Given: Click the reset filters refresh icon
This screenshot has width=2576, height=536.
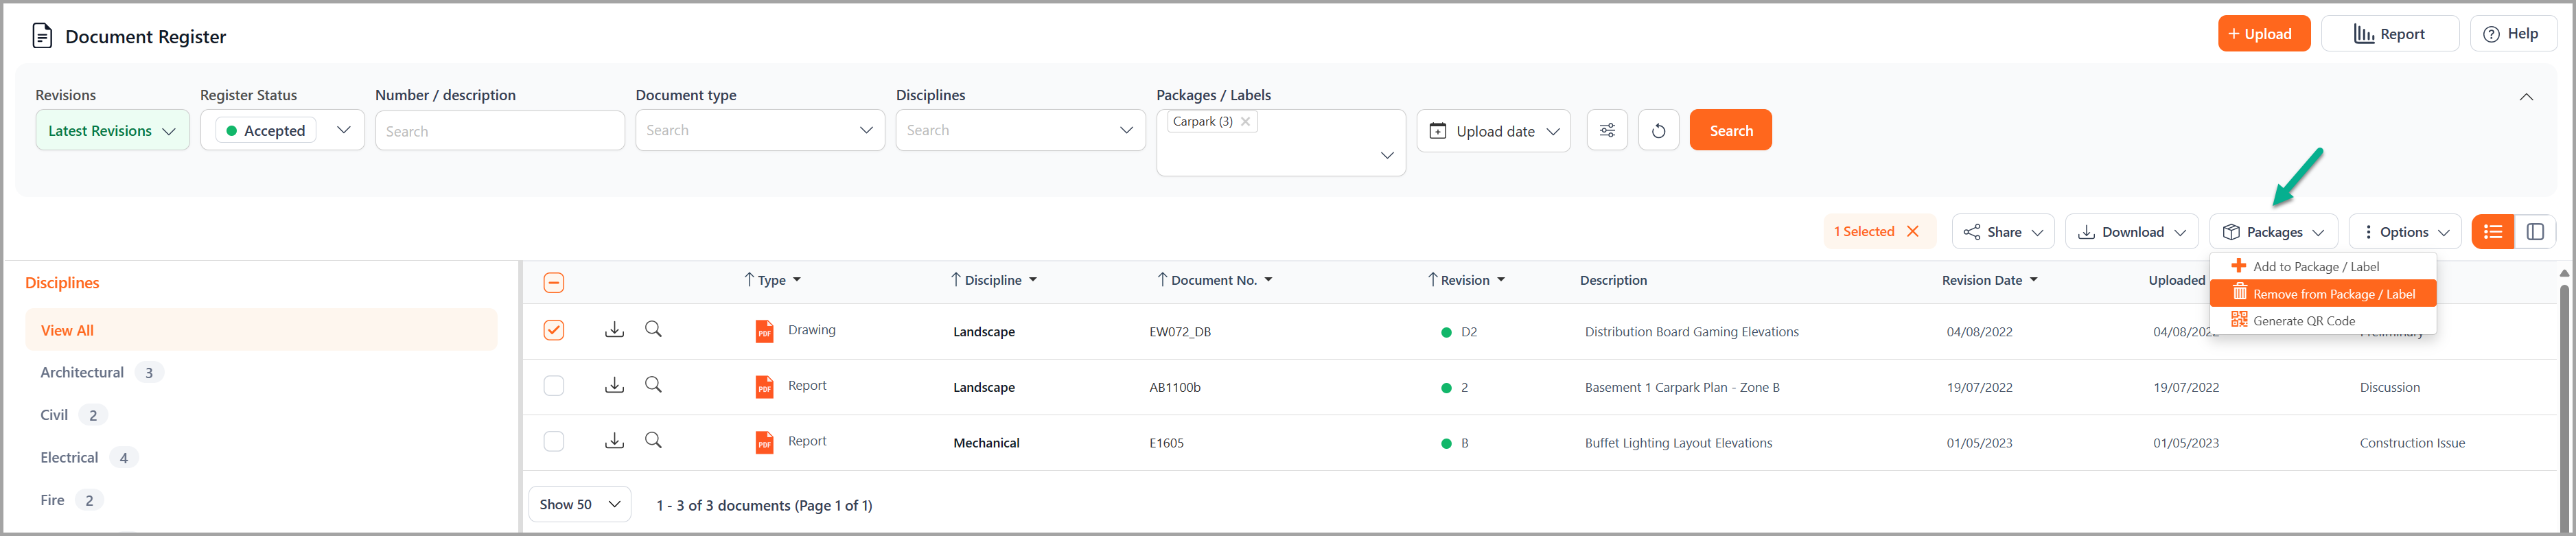Looking at the screenshot, I should click(1658, 131).
